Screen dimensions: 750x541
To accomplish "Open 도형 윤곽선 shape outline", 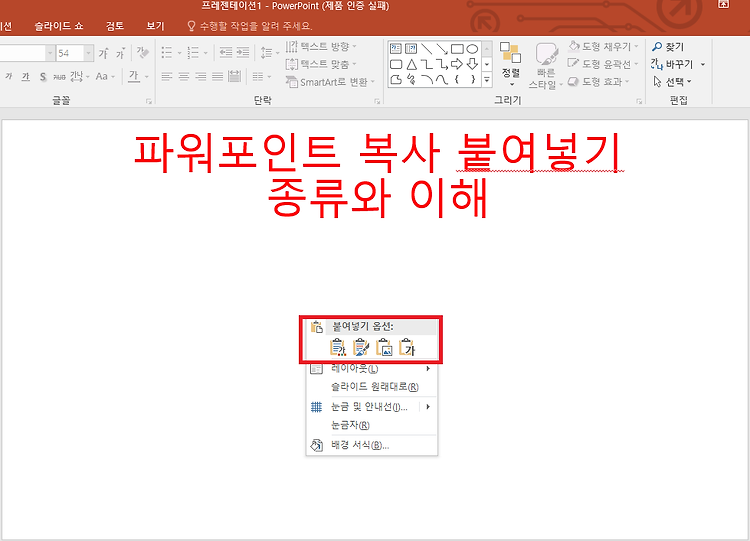I will (604, 64).
